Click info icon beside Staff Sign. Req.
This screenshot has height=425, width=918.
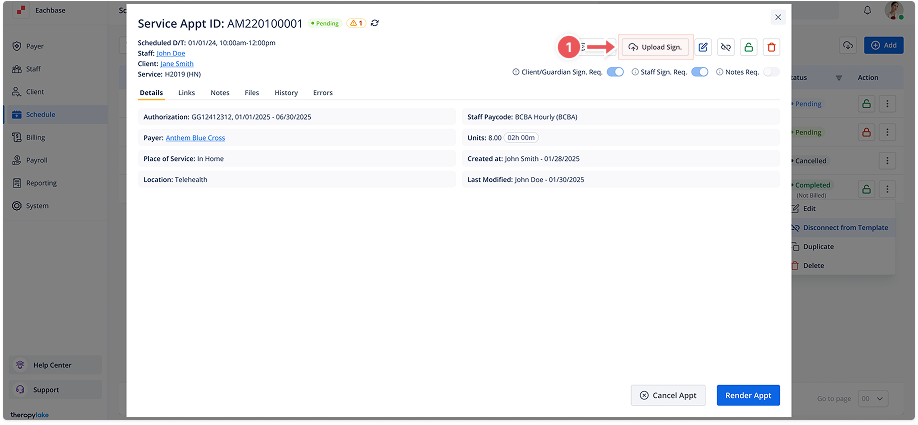click(x=635, y=72)
